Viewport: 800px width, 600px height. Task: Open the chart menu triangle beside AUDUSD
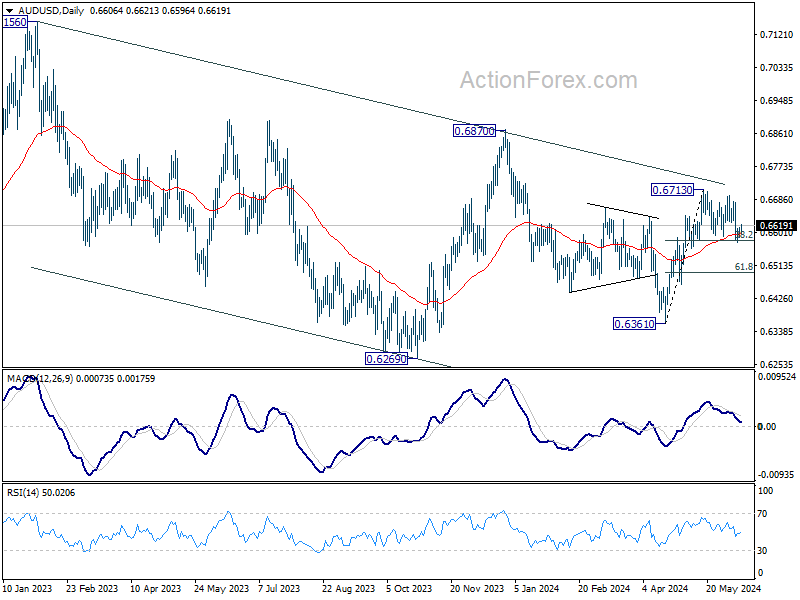9,11
